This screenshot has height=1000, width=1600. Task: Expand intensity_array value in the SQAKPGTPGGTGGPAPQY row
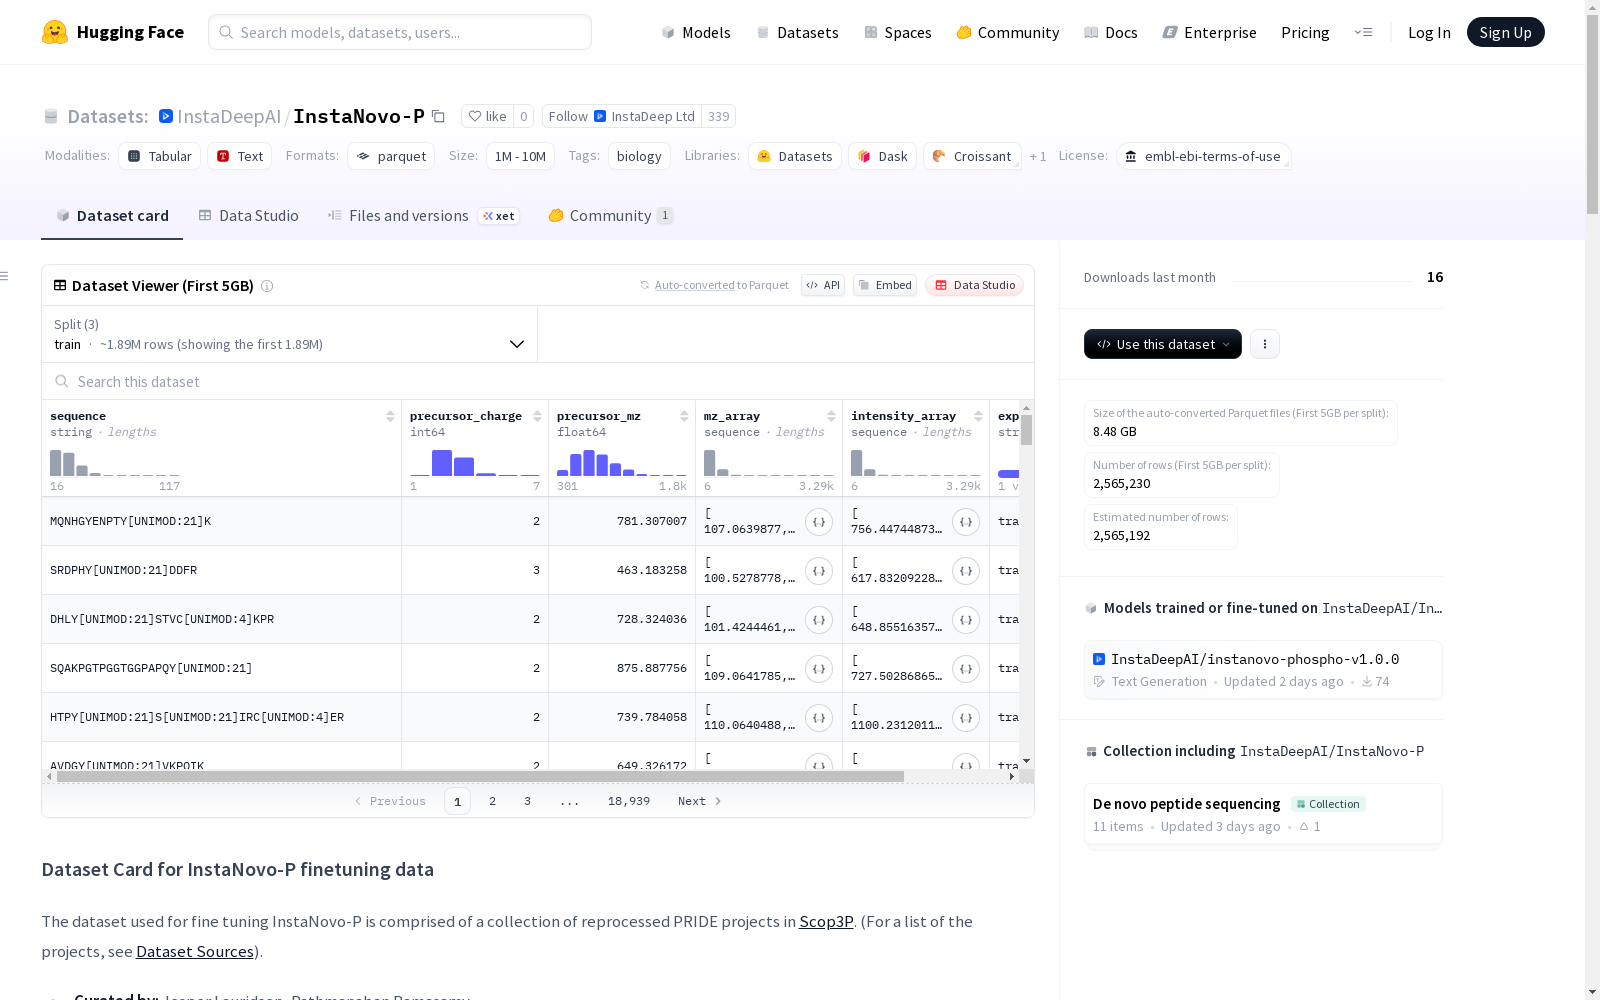(966, 668)
